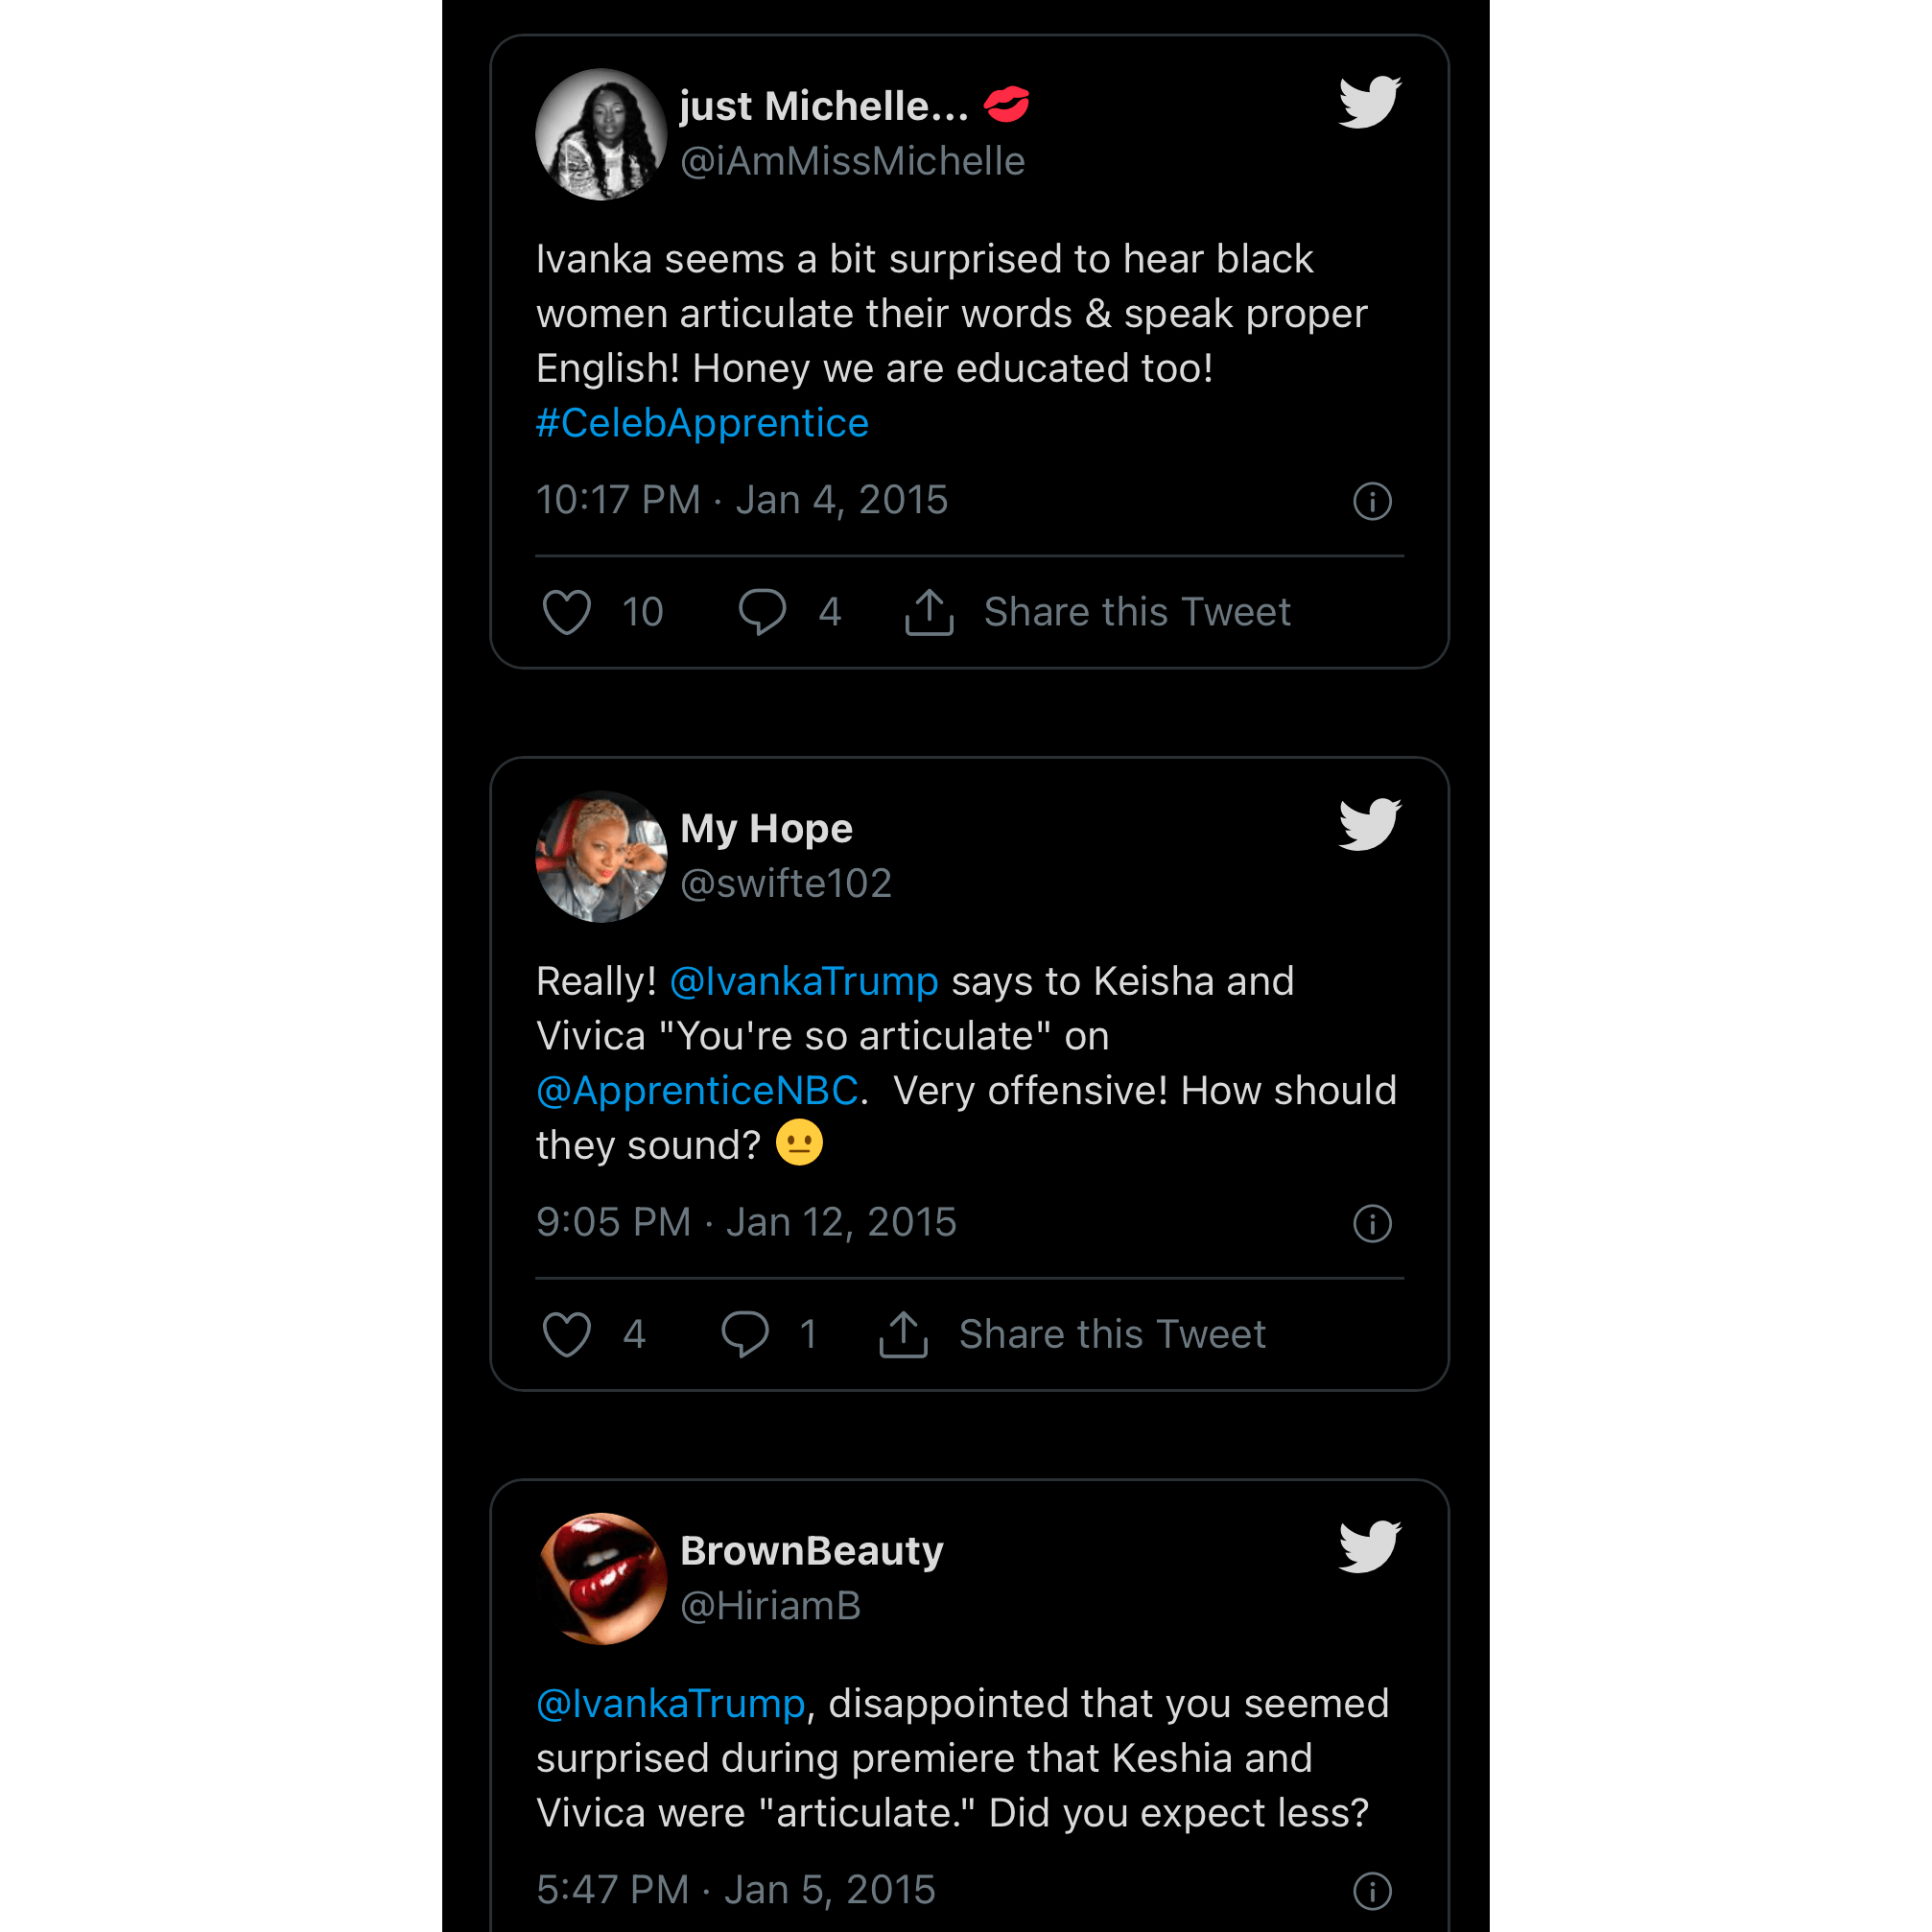
Task: Click the Twitter bird on BrownBeauty's tweet
Action: [x=1369, y=1546]
